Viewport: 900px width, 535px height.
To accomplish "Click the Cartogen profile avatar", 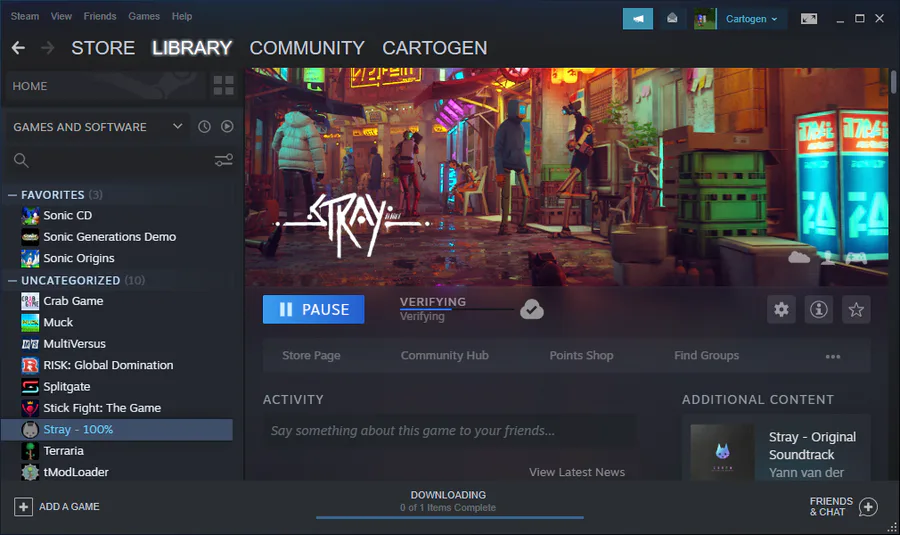I will pyautogui.click(x=704, y=19).
